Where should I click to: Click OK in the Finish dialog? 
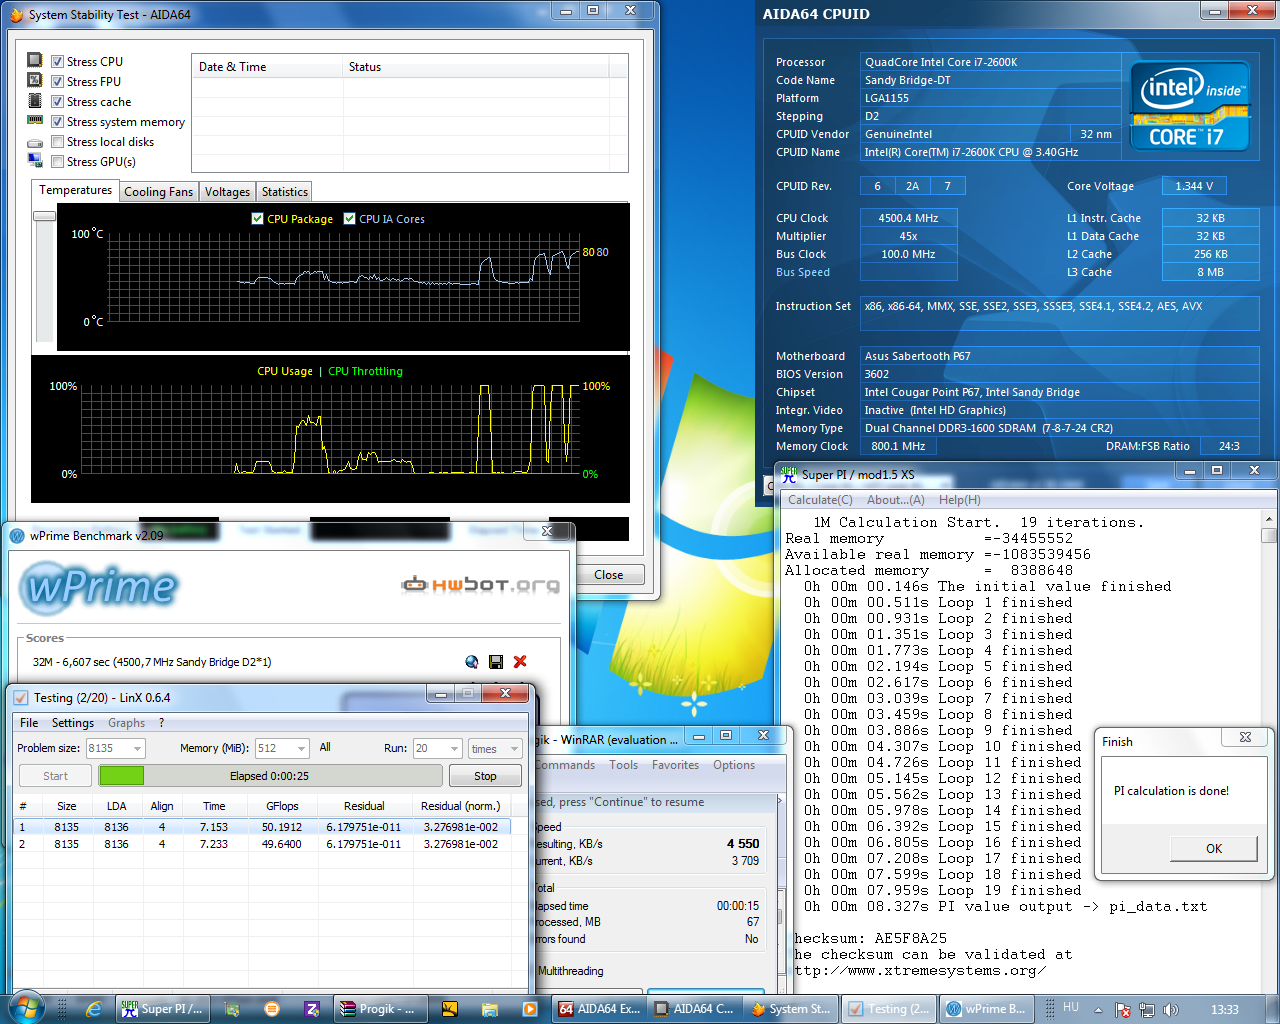click(x=1213, y=848)
